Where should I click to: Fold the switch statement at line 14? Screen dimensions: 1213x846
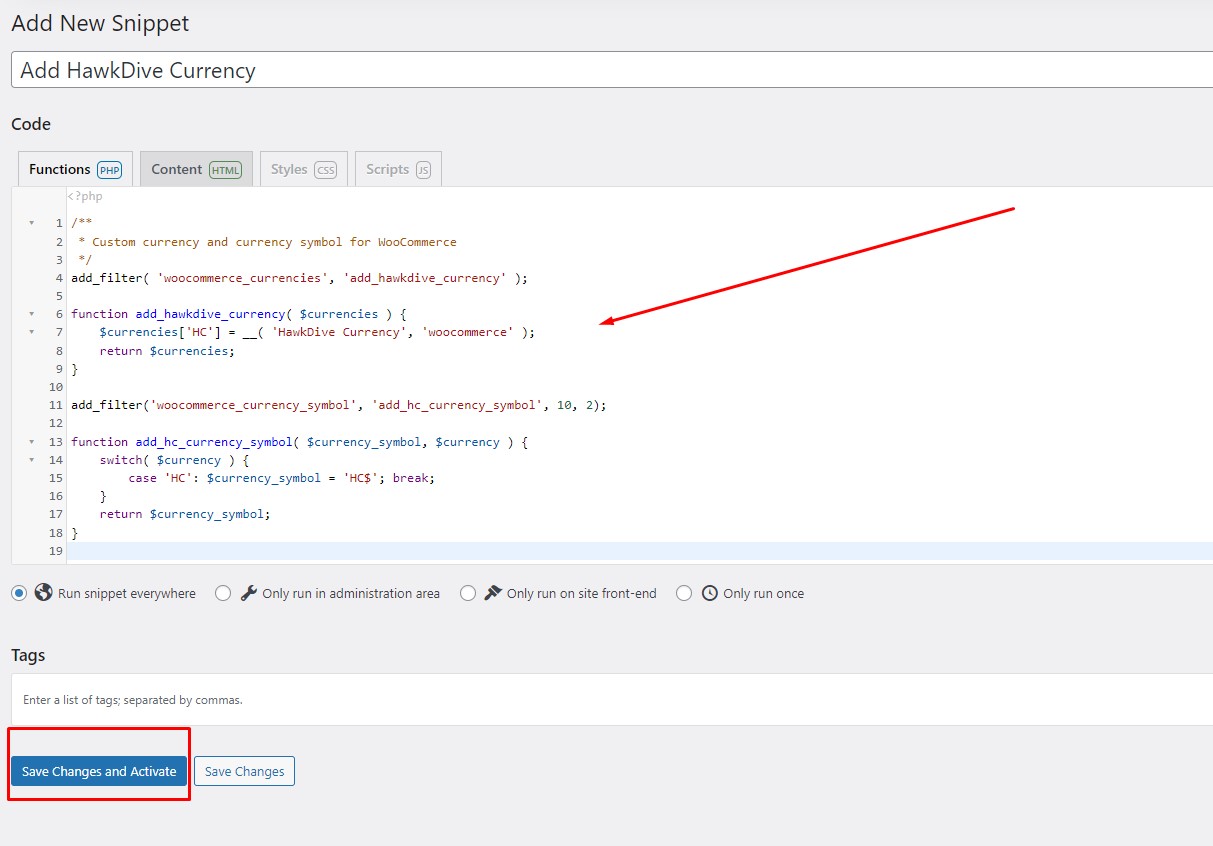tap(31, 460)
